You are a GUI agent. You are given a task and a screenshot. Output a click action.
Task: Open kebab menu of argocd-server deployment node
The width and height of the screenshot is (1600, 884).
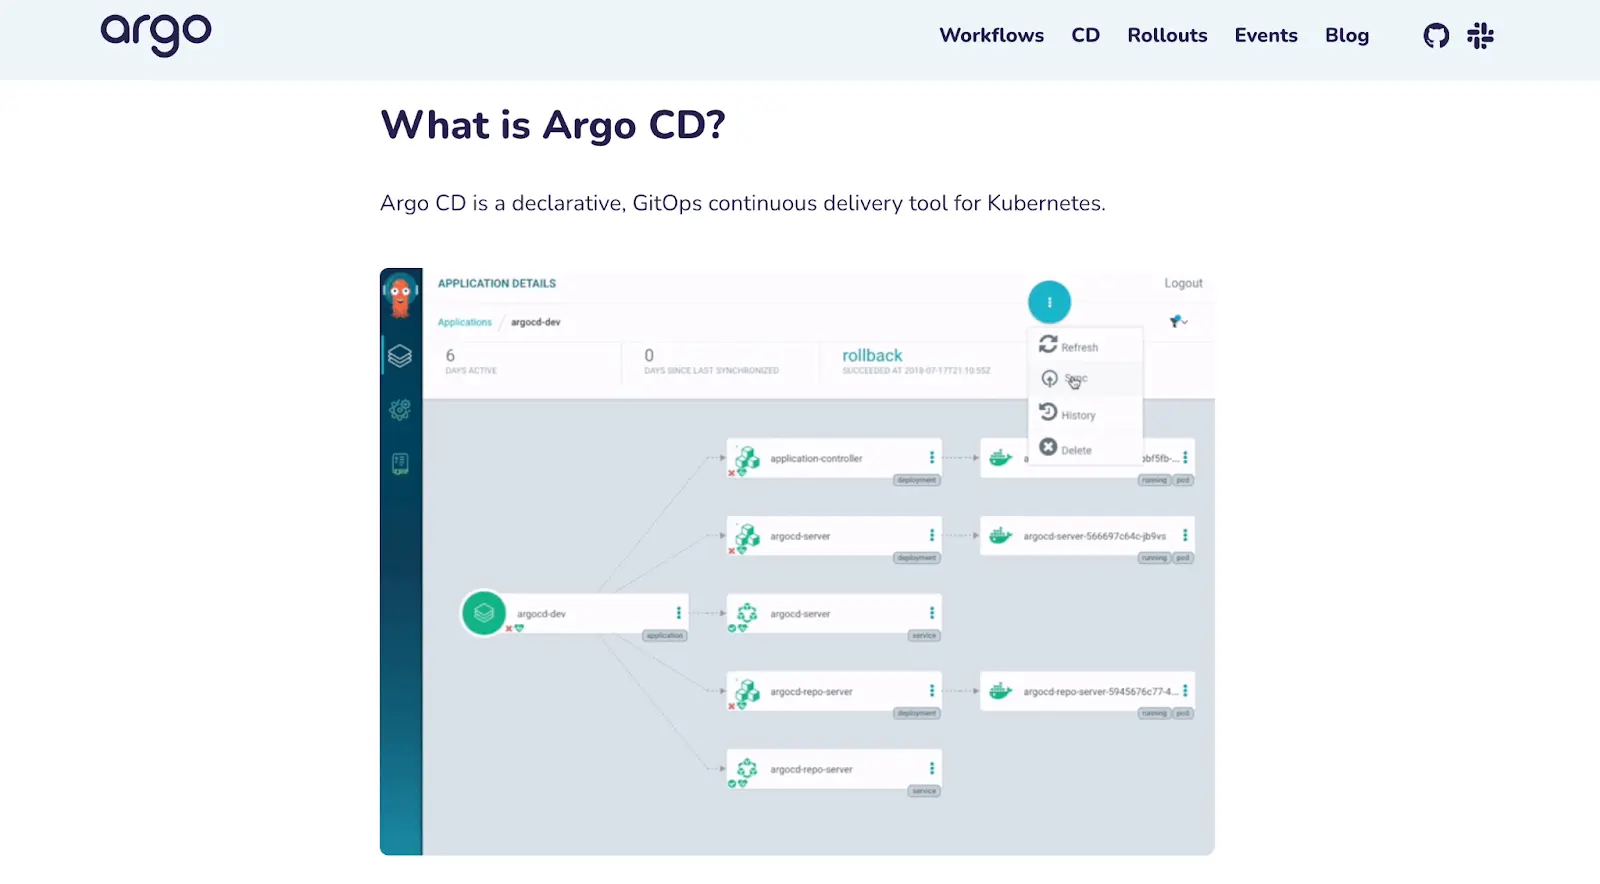coord(932,535)
